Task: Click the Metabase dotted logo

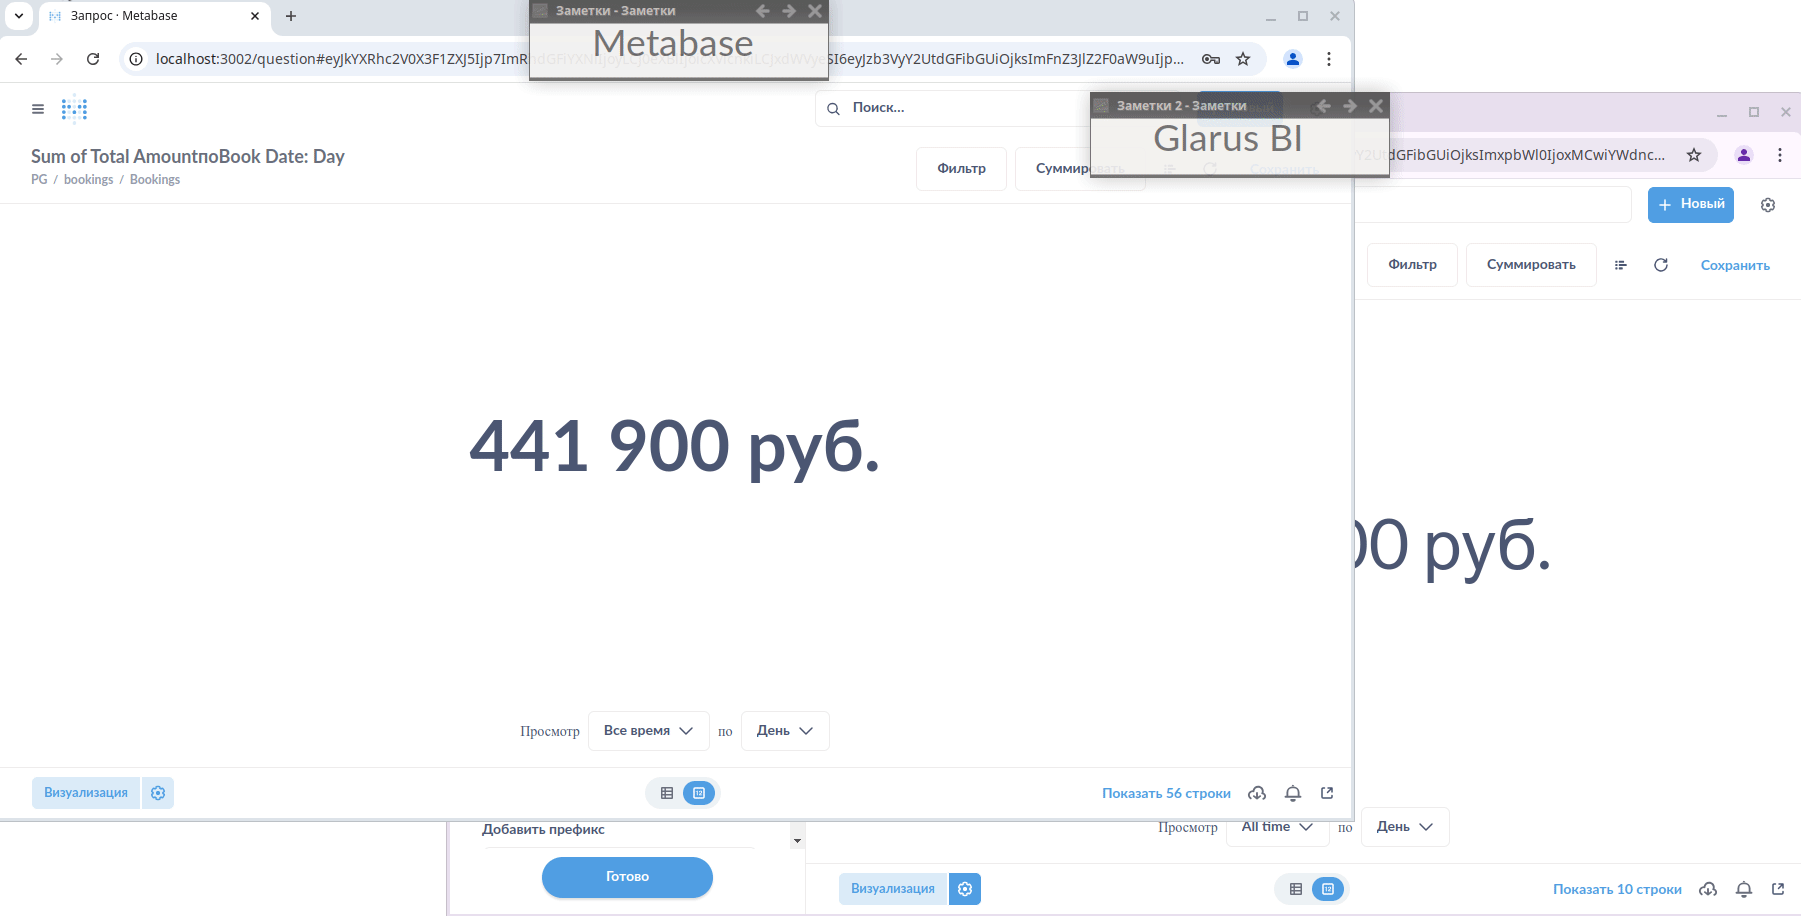Action: click(74, 109)
